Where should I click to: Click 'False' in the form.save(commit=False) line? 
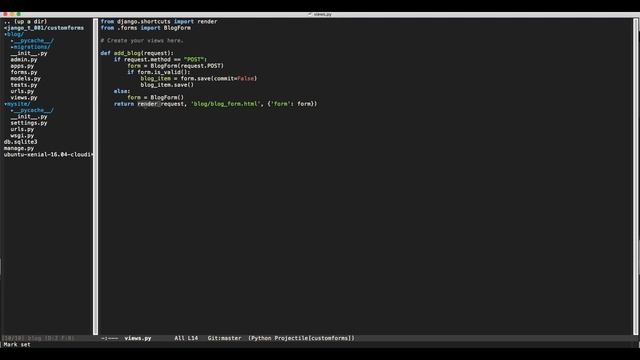tap(245, 79)
